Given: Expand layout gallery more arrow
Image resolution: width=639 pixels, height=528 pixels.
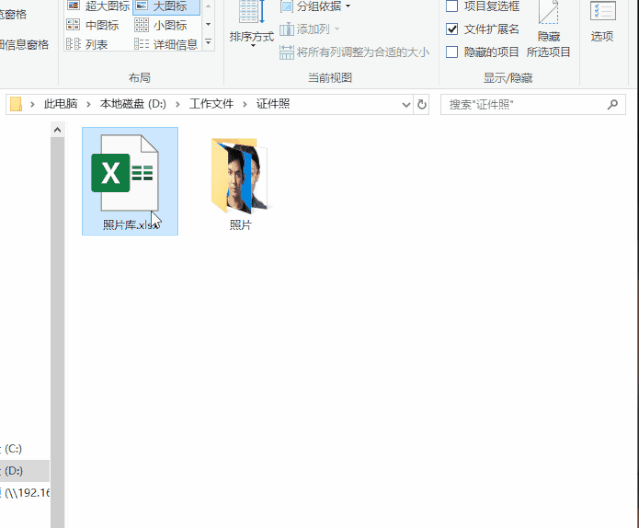Looking at the screenshot, I should 208,42.
